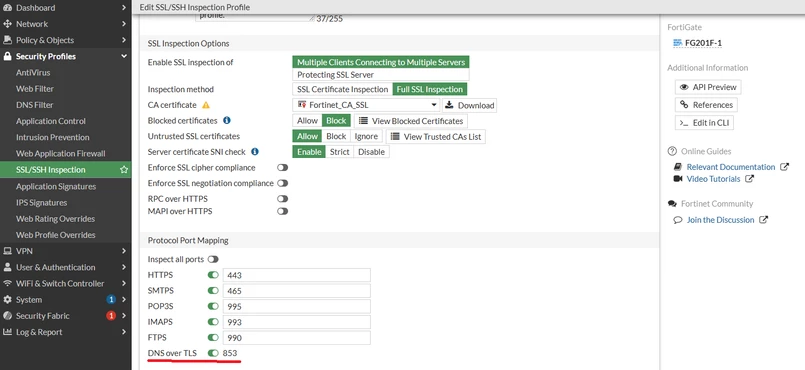Click the CA certificate warning triangle icon
Viewport: 805px width, 370px height.
[206, 105]
